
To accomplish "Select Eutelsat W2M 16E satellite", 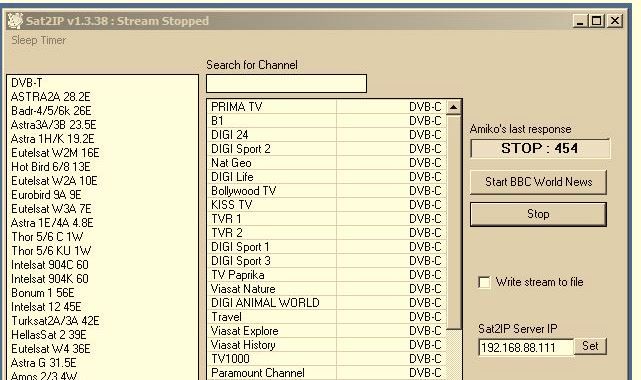I will pyautogui.click(x=103, y=153).
